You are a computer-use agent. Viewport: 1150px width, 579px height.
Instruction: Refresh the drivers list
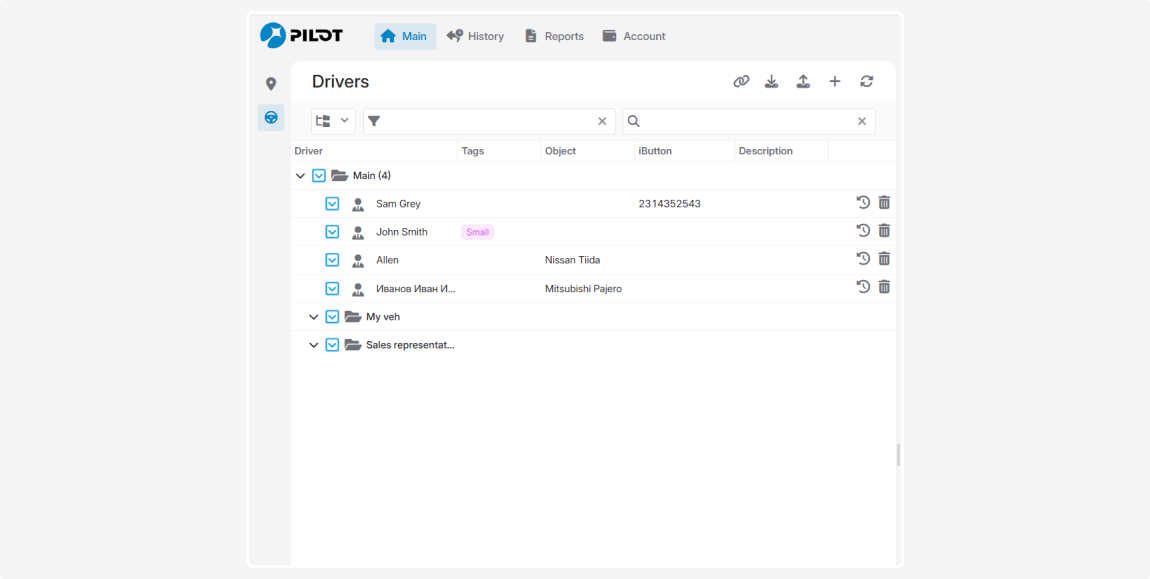tap(866, 82)
